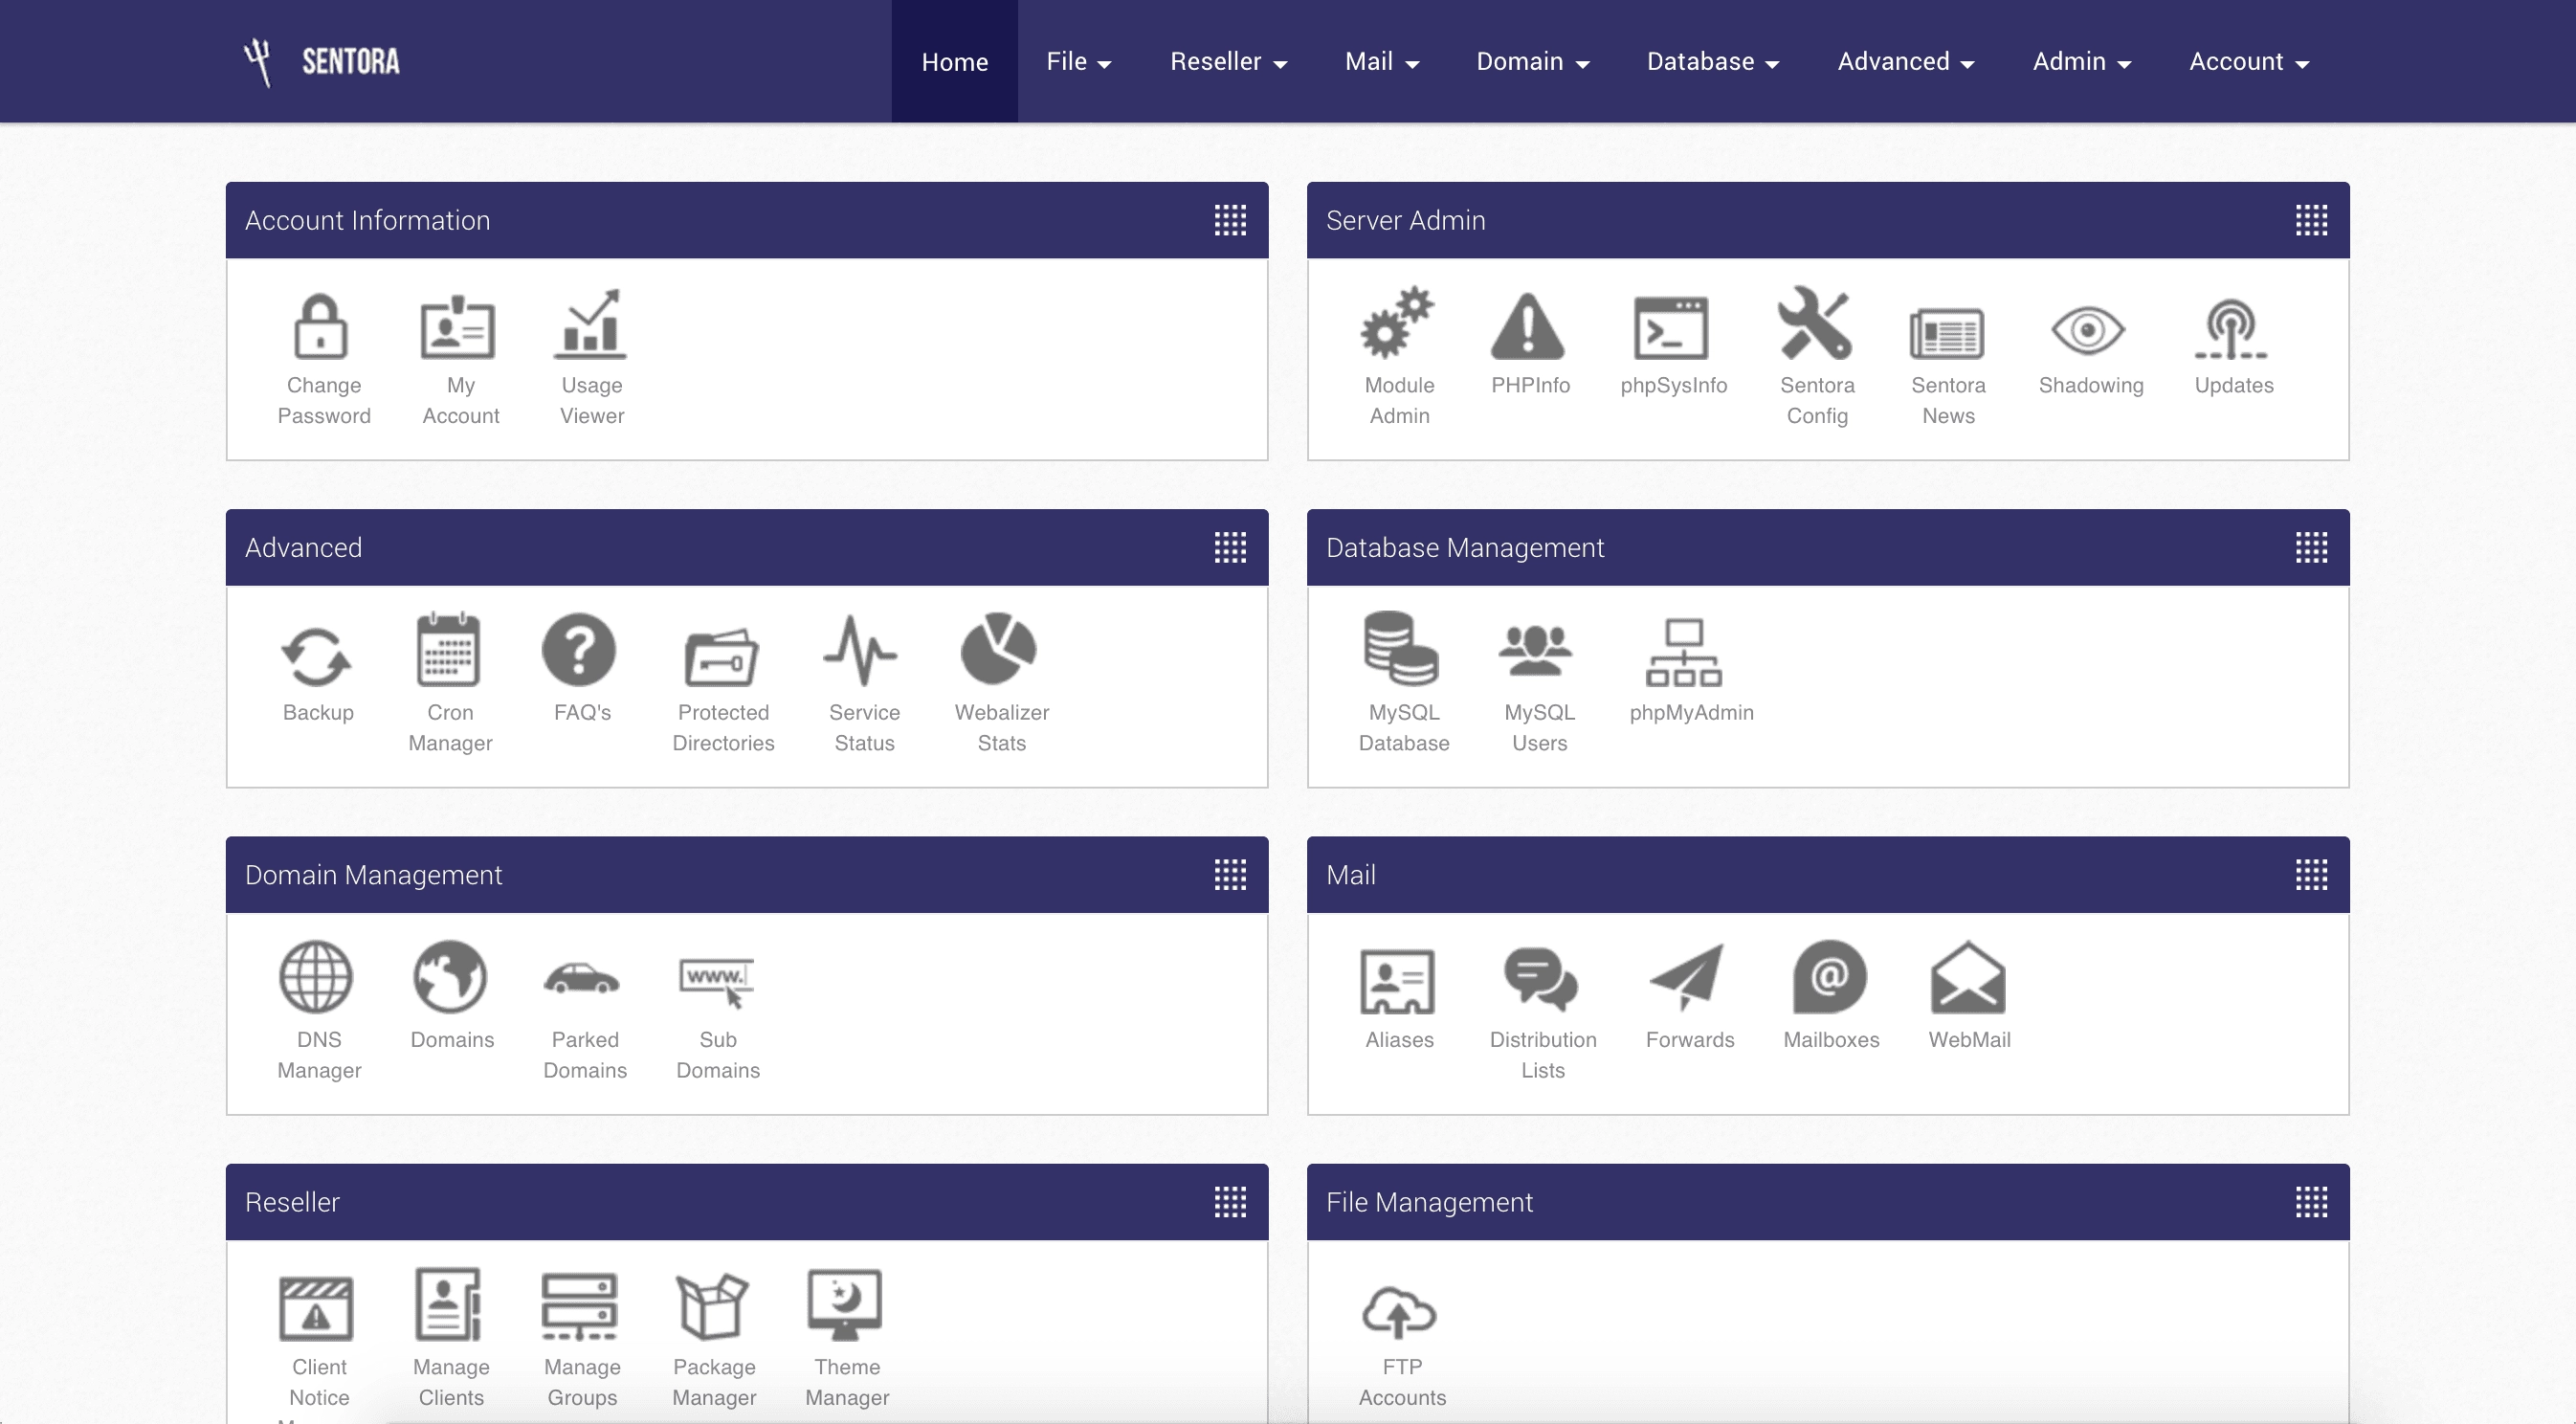Toggle Mail panel grid icon

2311,874
